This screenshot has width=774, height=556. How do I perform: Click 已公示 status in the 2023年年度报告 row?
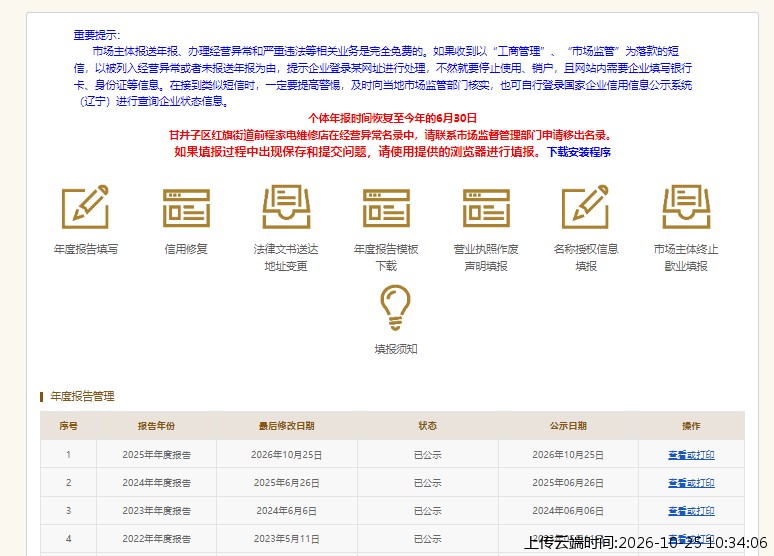pos(427,511)
